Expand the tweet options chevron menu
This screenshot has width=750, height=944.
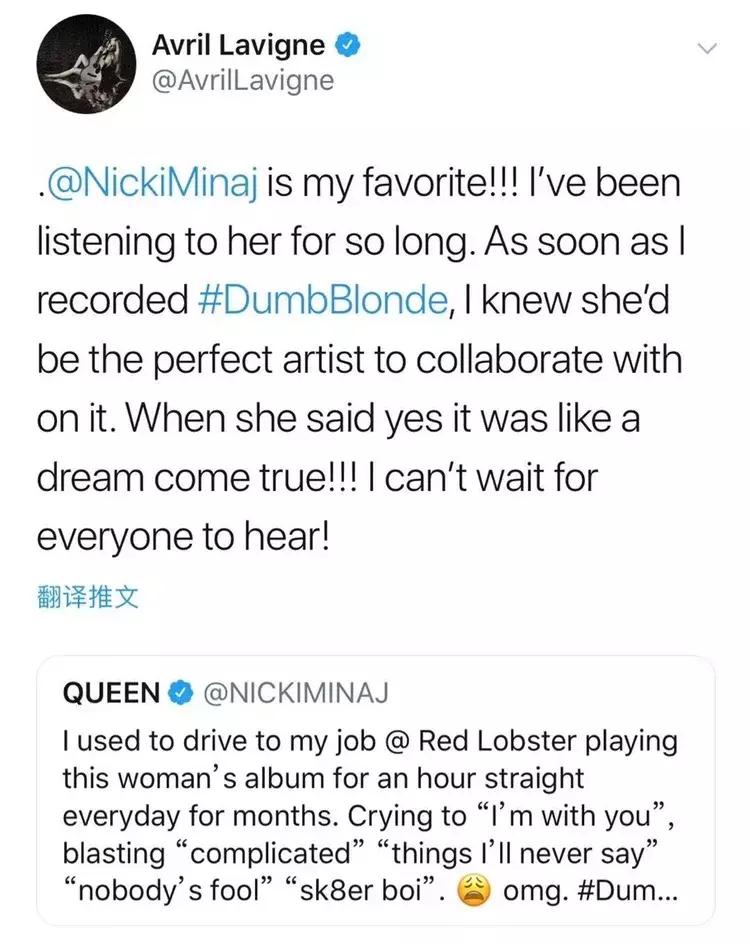tap(706, 48)
